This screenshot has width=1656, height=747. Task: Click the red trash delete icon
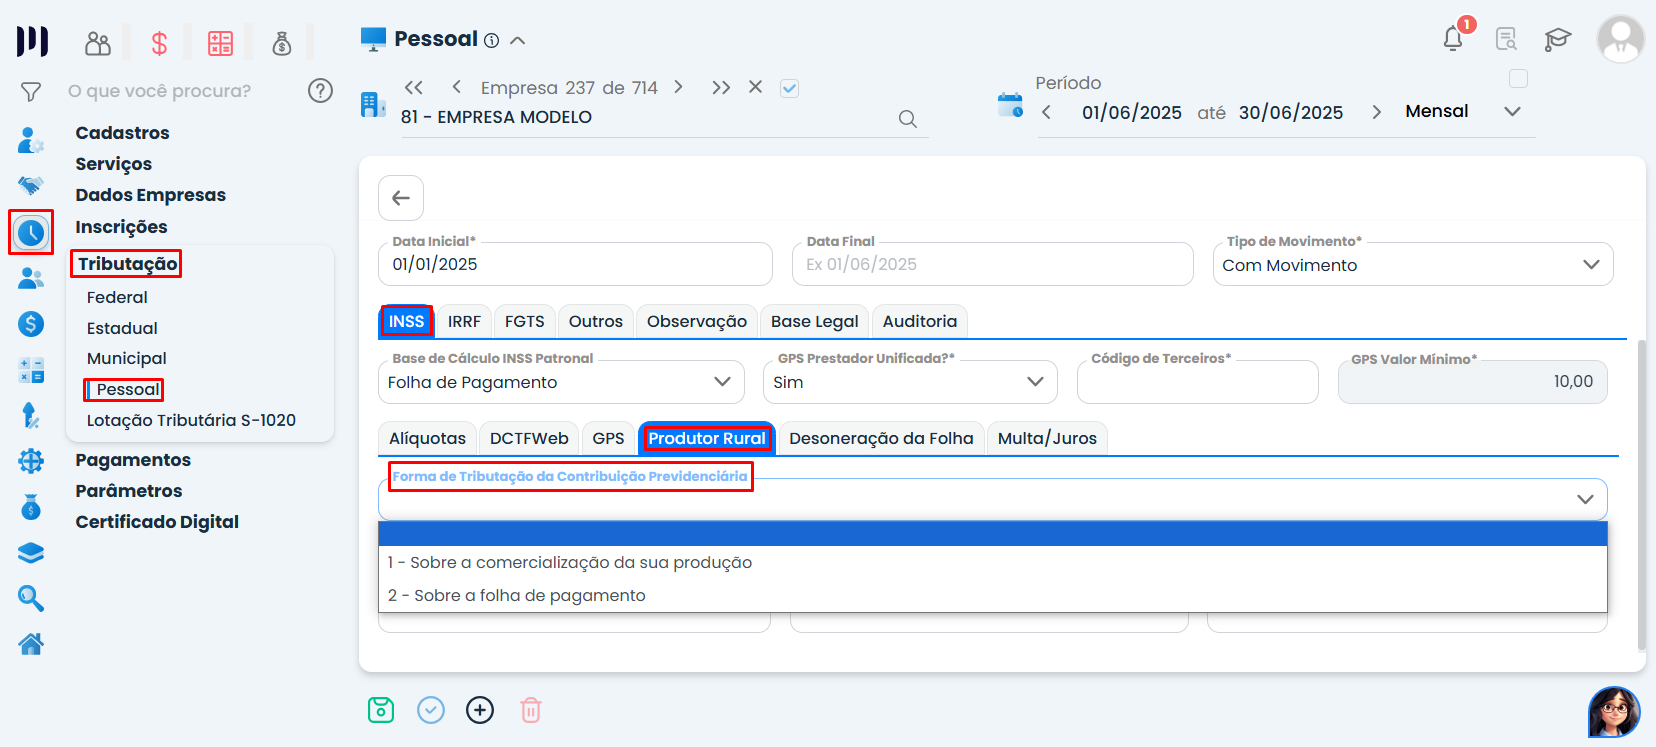coord(531,710)
